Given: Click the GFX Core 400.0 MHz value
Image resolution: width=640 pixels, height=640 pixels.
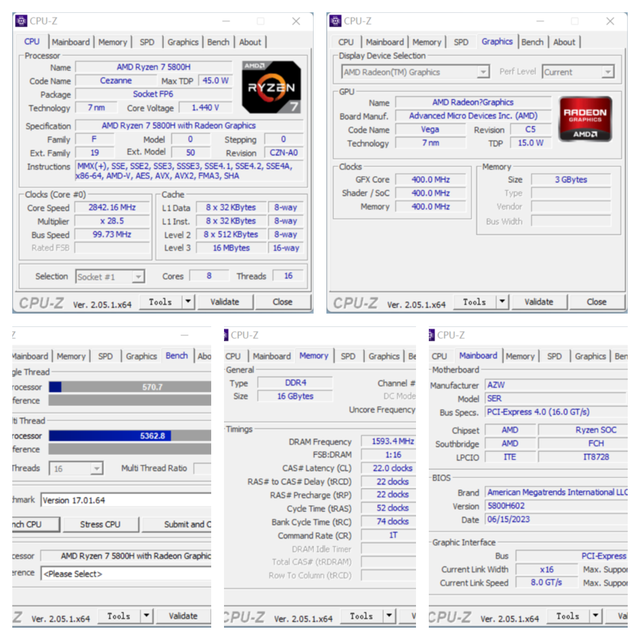Looking at the screenshot, I should click(431, 180).
